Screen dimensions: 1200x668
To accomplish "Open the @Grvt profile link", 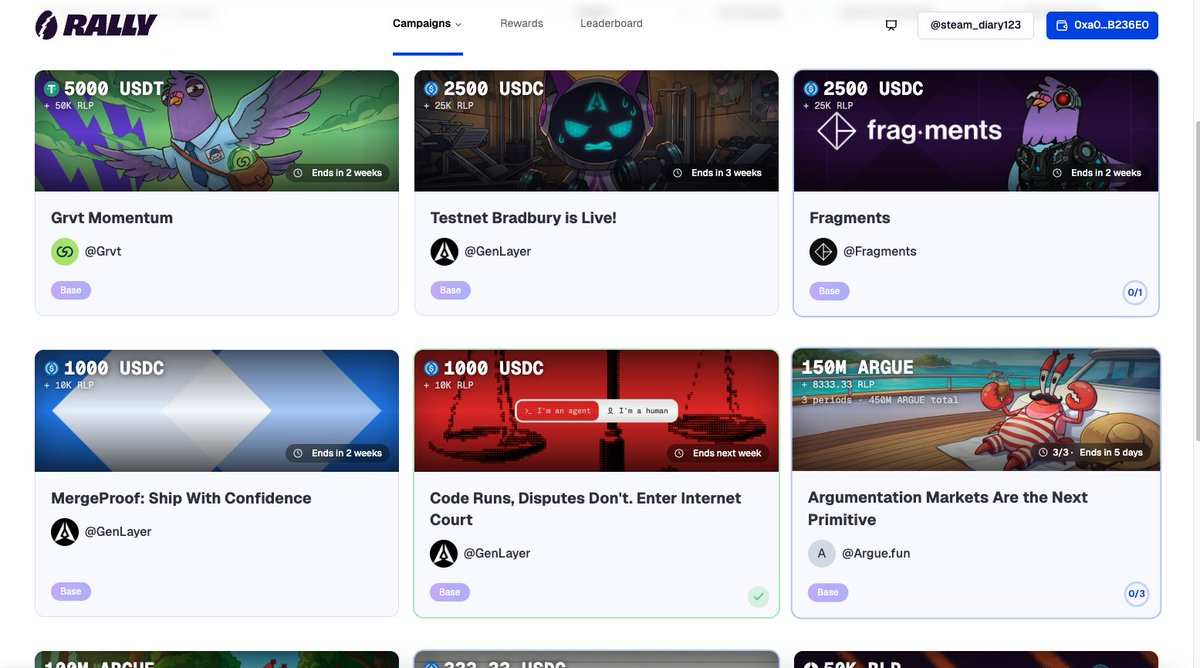I will (x=102, y=252).
